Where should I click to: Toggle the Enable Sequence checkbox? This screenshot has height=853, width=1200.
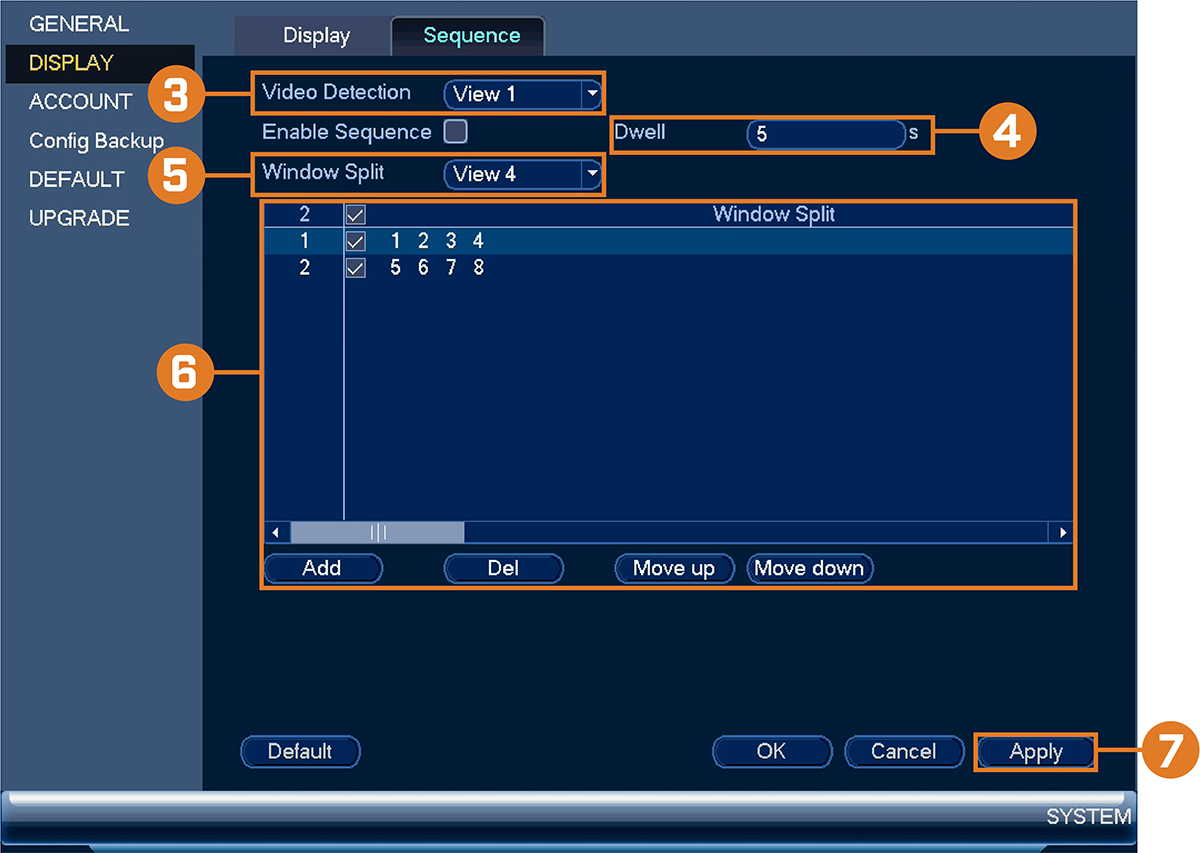(456, 131)
